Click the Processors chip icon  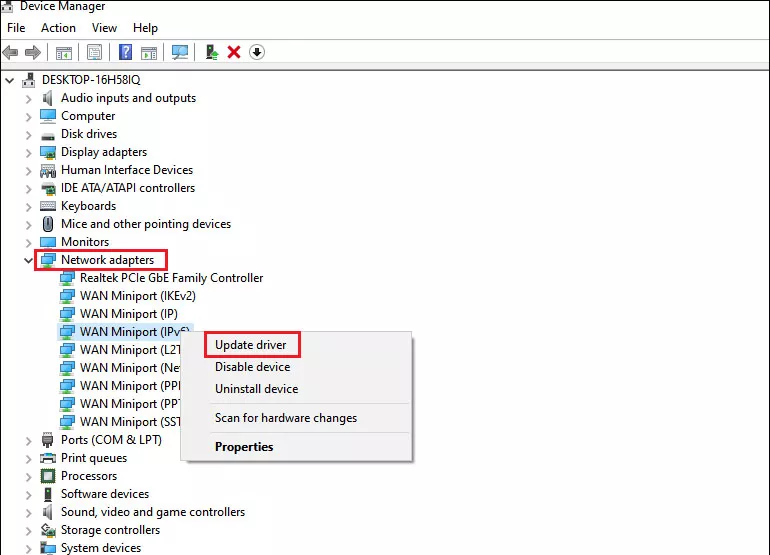coord(48,476)
